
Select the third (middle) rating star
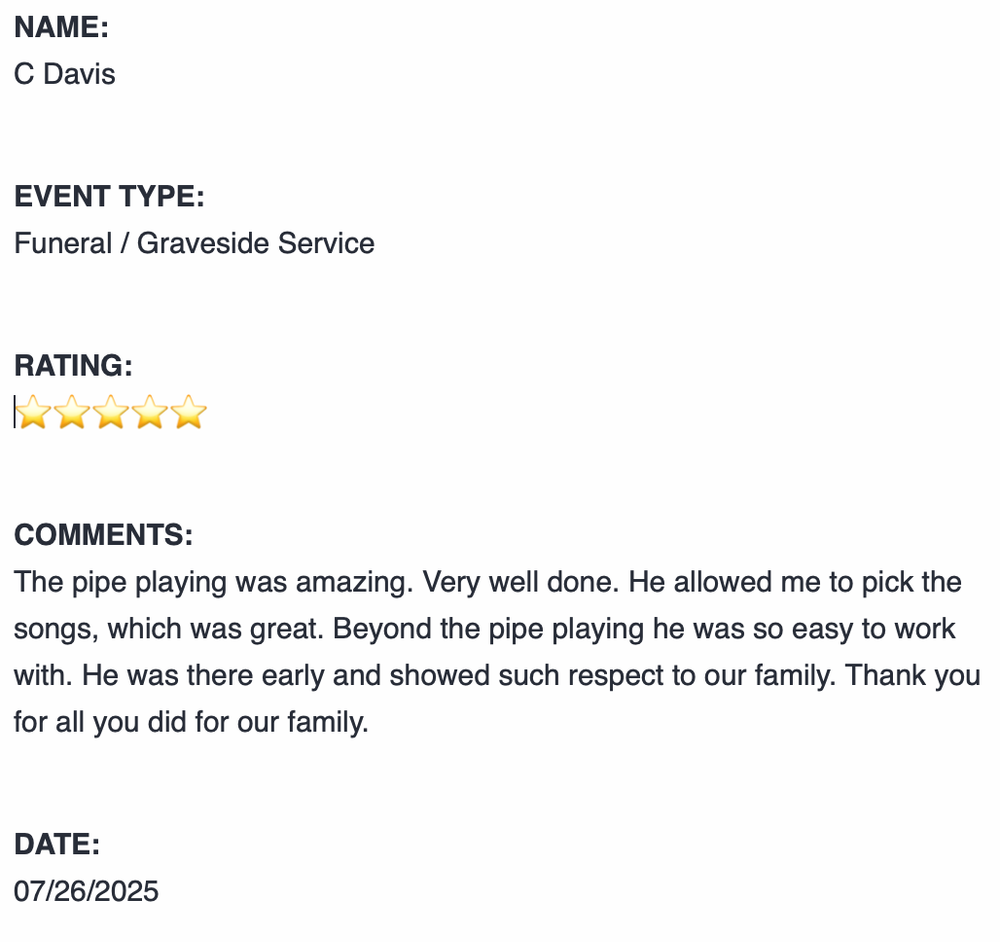tap(111, 412)
